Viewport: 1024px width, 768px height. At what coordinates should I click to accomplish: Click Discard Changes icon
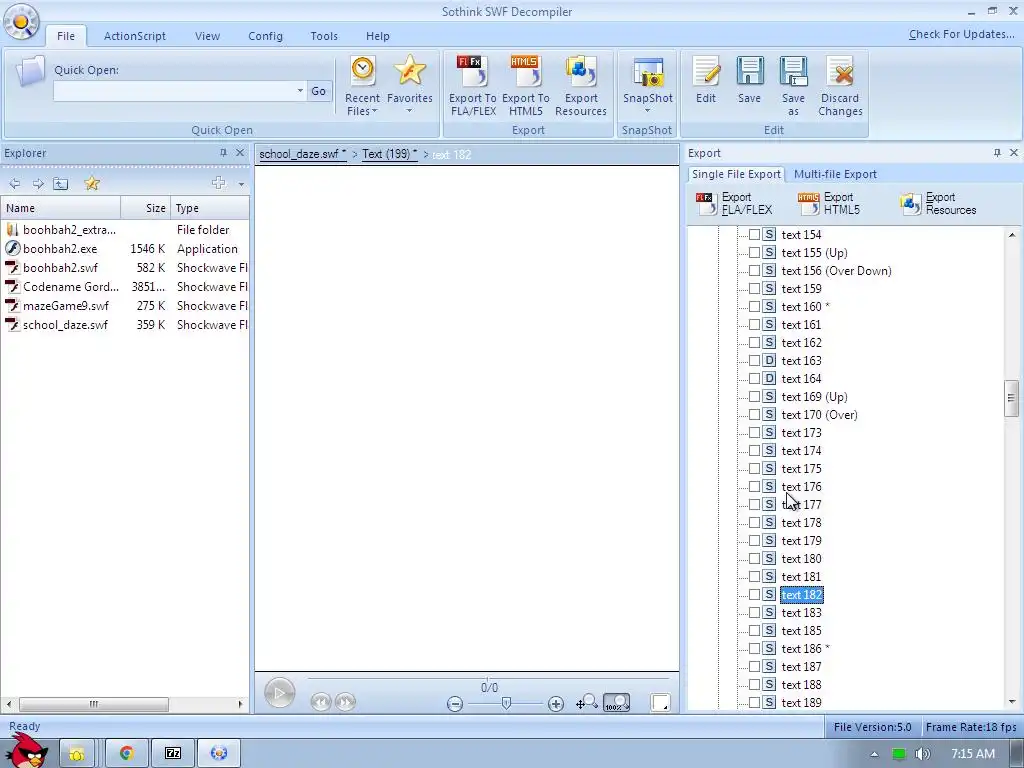coord(840,86)
